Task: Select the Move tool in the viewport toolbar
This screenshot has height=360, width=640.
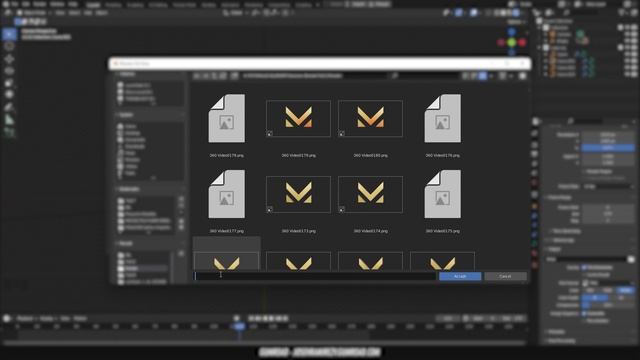Action: tap(9, 59)
